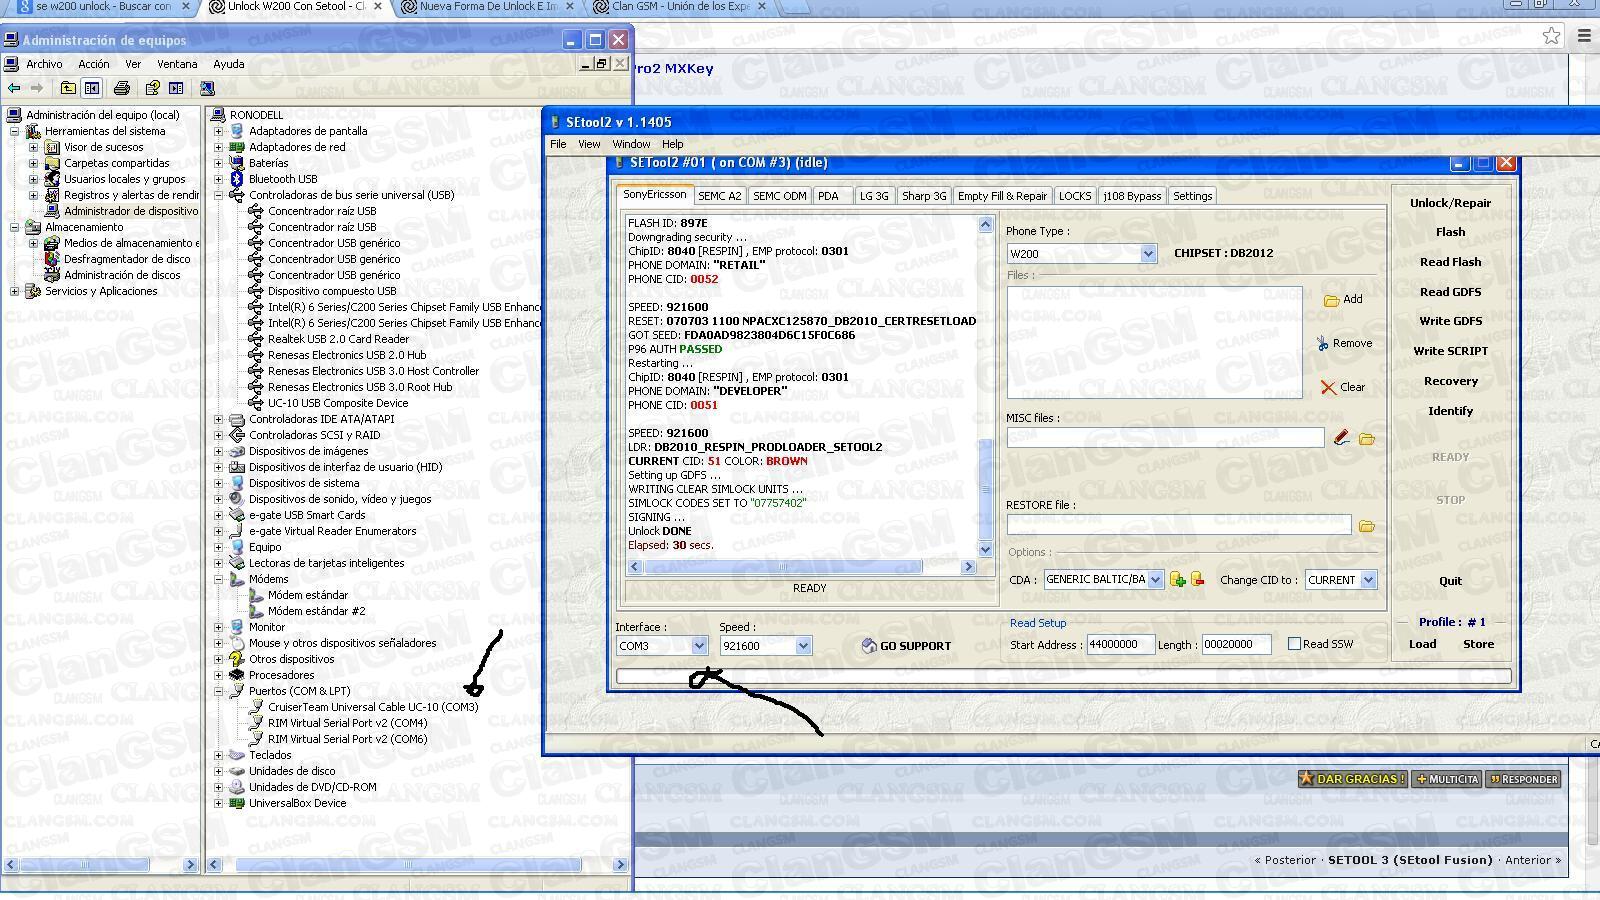Image resolution: width=1600 pixels, height=900 pixels.
Task: Open the RESTORE file browse folder icon
Action: [x=1367, y=525]
